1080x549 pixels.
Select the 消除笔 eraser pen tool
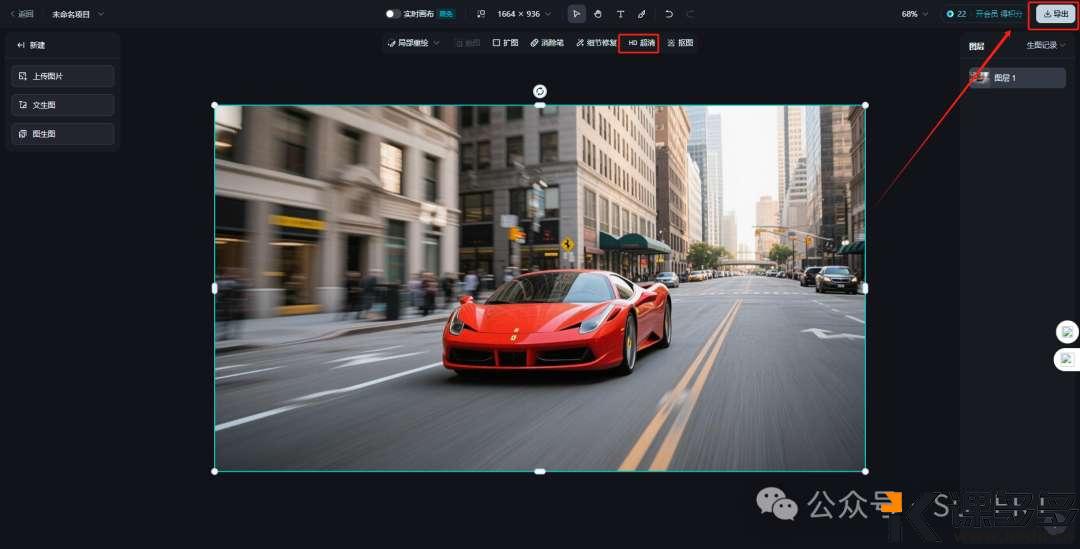pyautogui.click(x=547, y=43)
